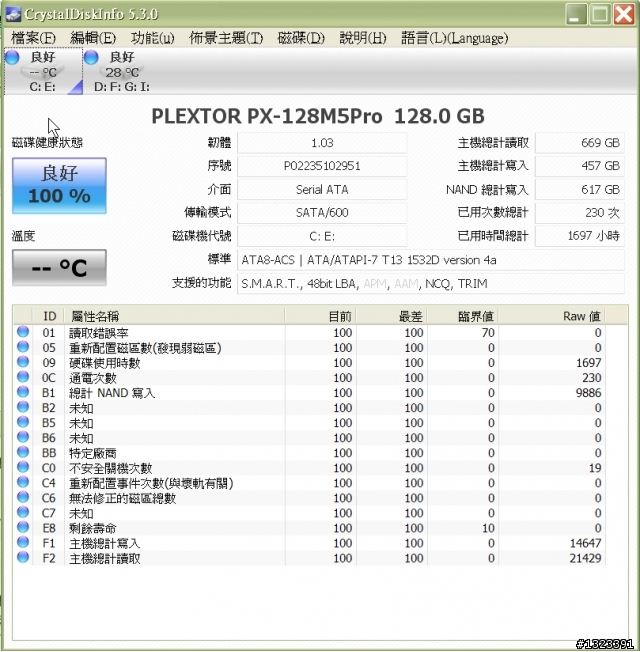
Task: Click status icon for row C0 不安全關機次數
Action: (23, 467)
